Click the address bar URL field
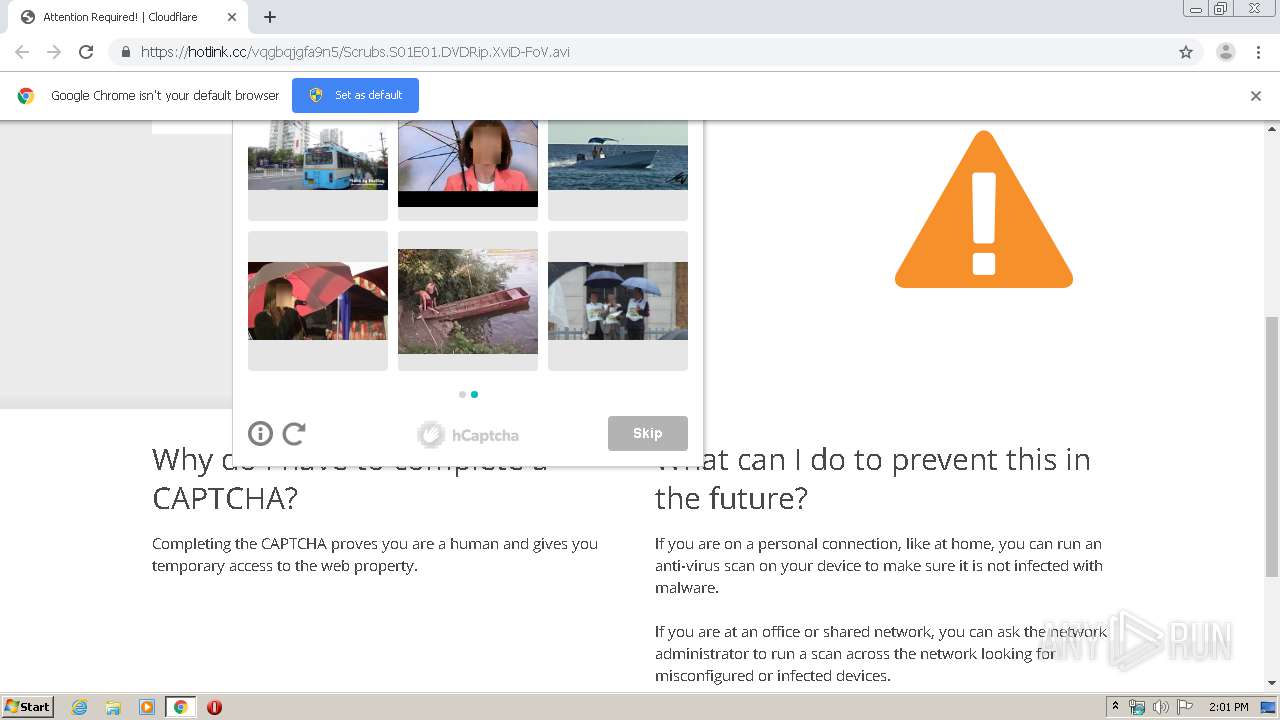1280x720 pixels. pos(640,52)
